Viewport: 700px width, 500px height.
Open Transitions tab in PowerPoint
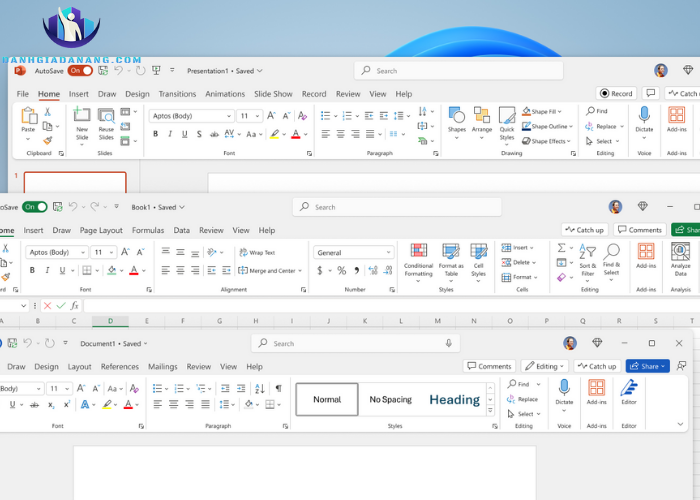pyautogui.click(x=177, y=94)
